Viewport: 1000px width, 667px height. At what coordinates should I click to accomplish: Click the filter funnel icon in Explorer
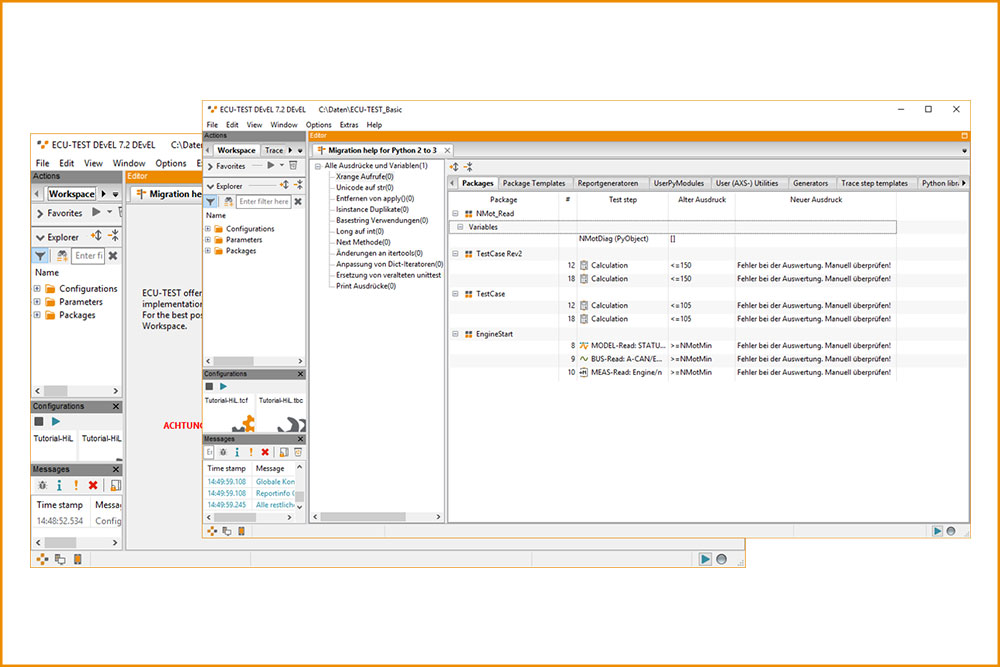tap(210, 201)
